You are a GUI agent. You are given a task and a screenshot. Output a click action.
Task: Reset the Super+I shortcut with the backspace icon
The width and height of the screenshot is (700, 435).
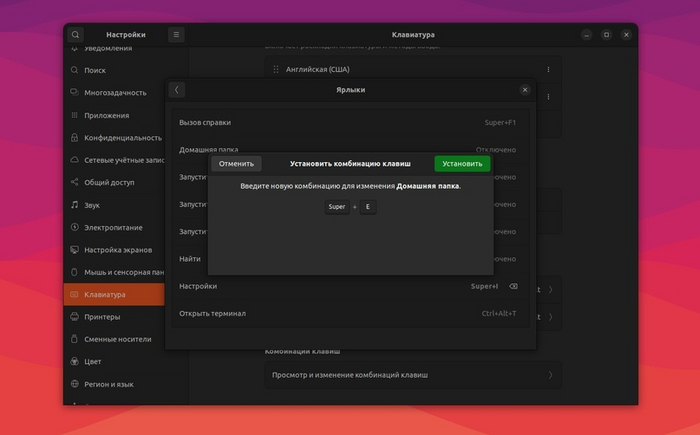pyautogui.click(x=513, y=286)
